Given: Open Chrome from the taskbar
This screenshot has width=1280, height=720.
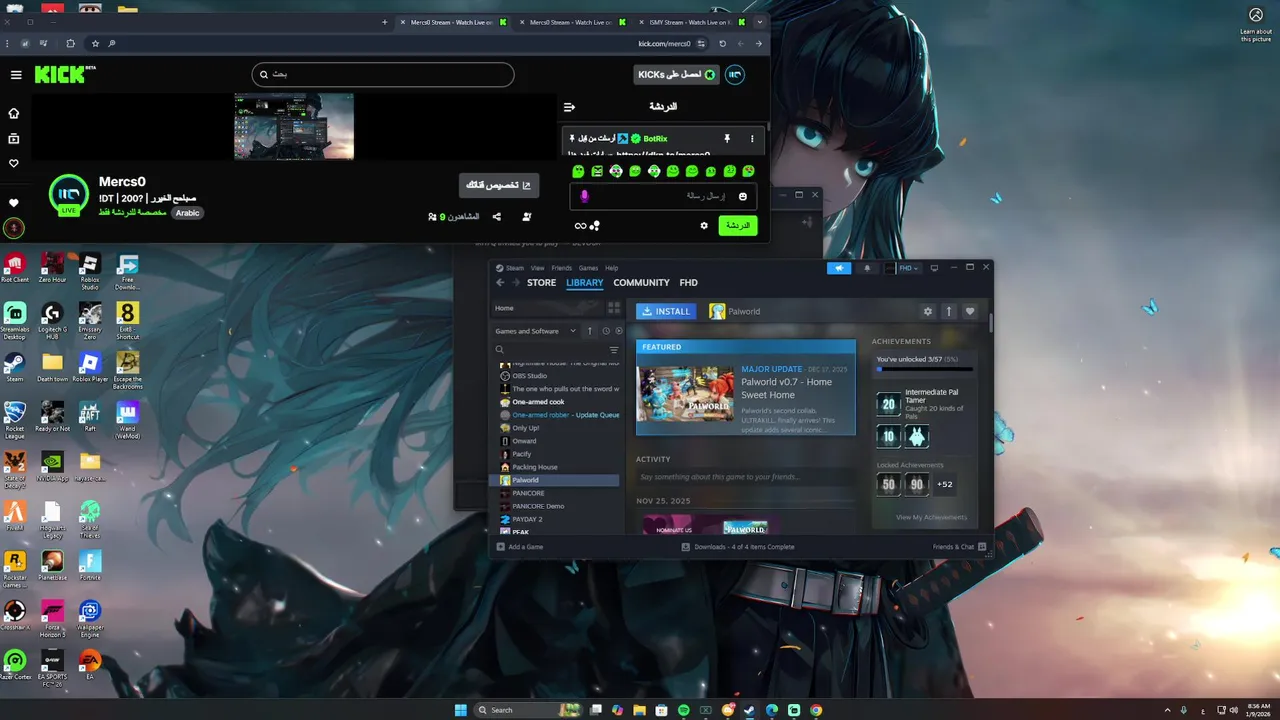Looking at the screenshot, I should pyautogui.click(x=816, y=710).
